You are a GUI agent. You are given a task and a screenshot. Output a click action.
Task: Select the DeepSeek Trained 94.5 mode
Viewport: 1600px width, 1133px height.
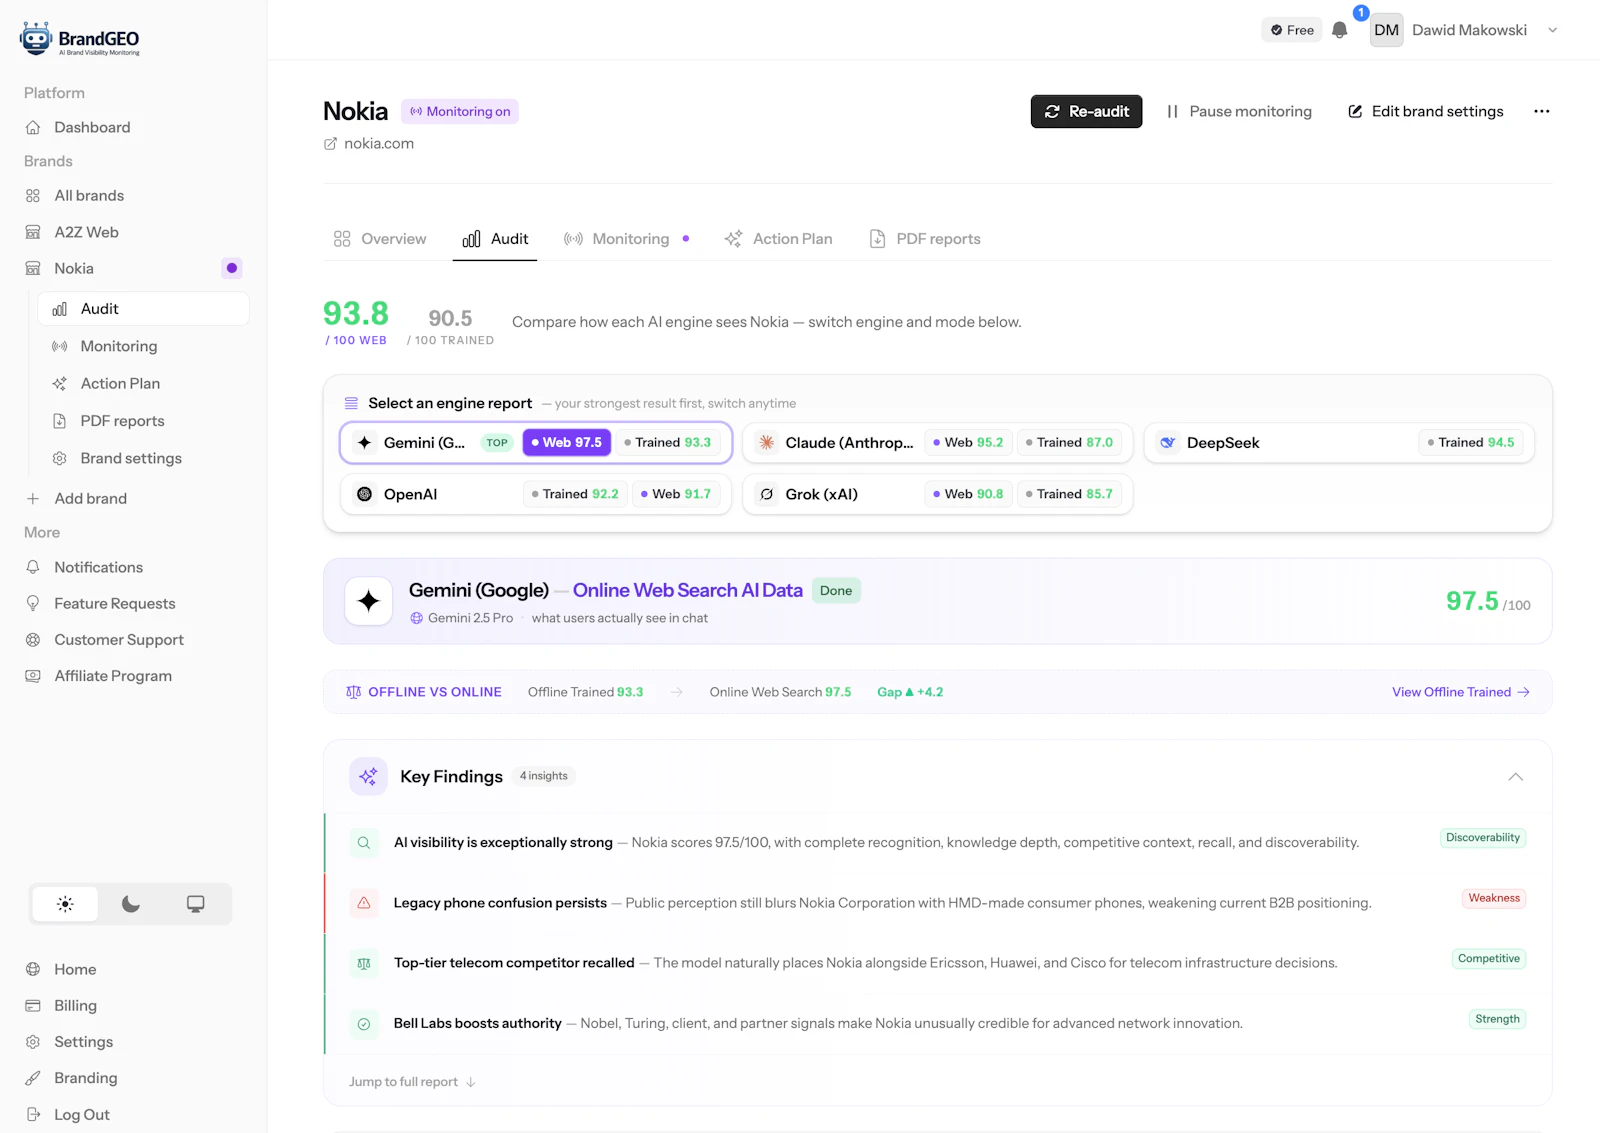[1471, 442]
